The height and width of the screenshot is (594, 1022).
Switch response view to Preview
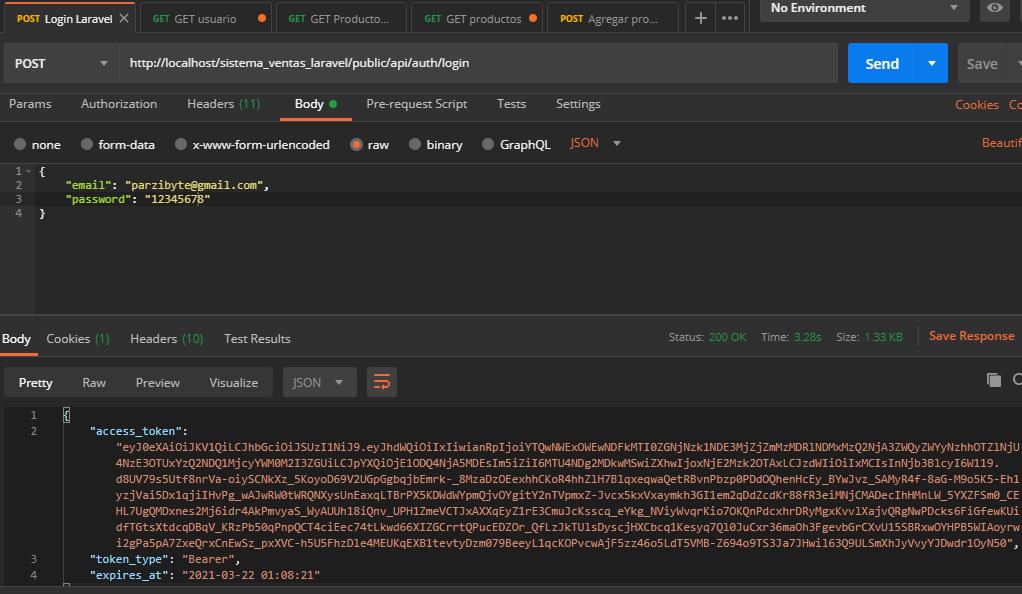pos(158,383)
